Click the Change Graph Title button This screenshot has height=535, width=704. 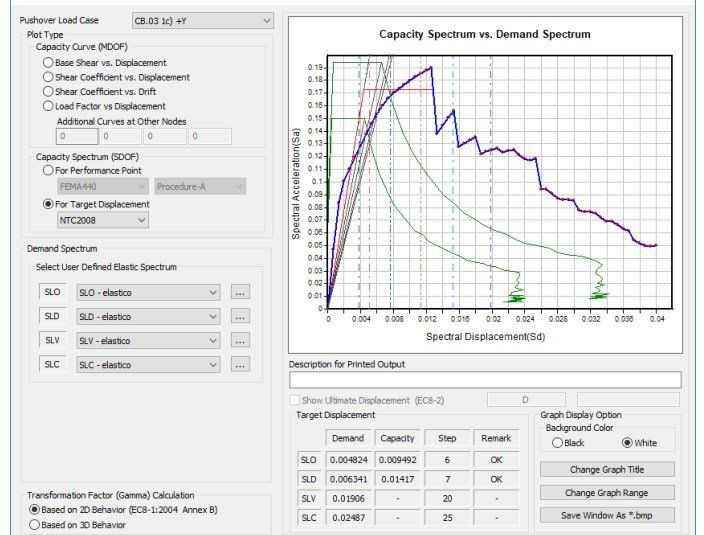(607, 469)
